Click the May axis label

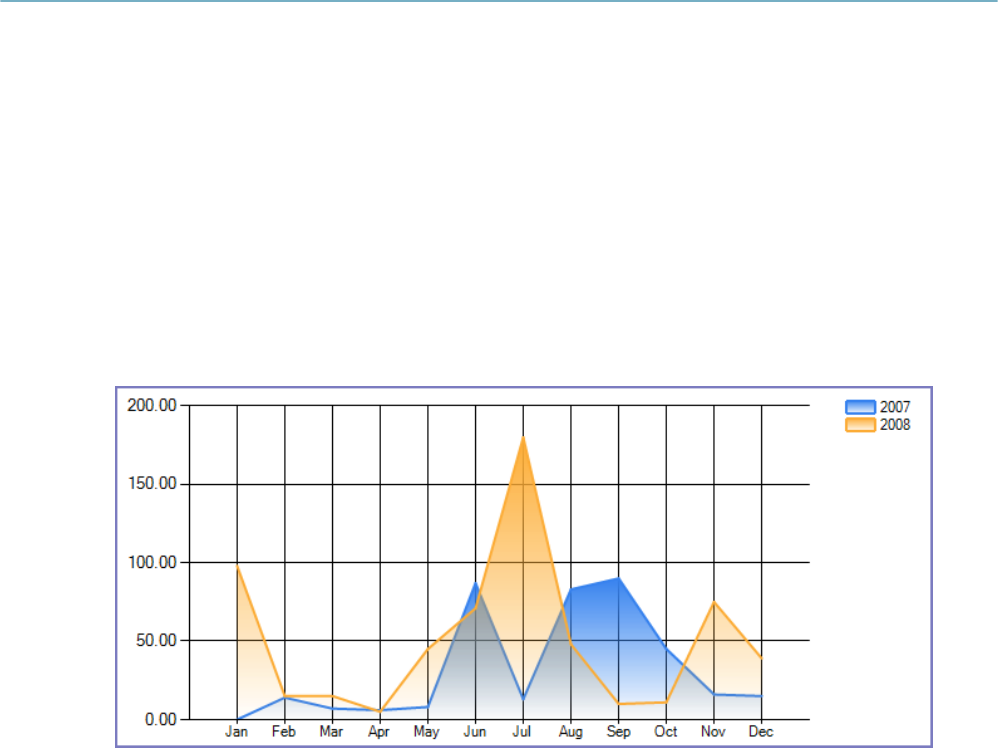[x=426, y=732]
